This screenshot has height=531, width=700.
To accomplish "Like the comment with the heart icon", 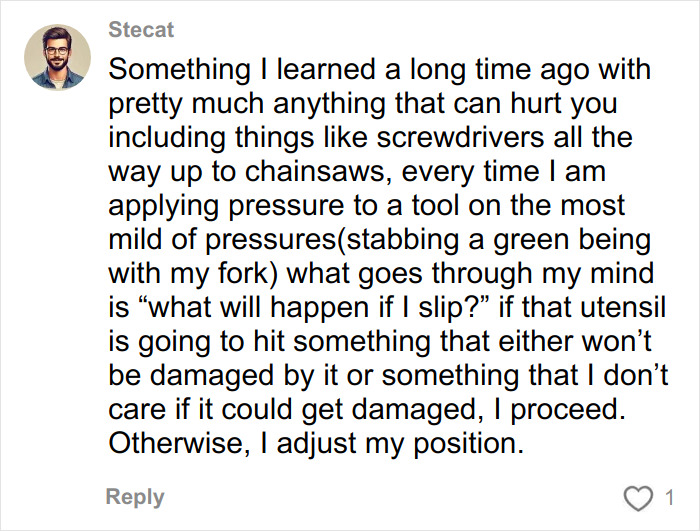I will pos(636,498).
